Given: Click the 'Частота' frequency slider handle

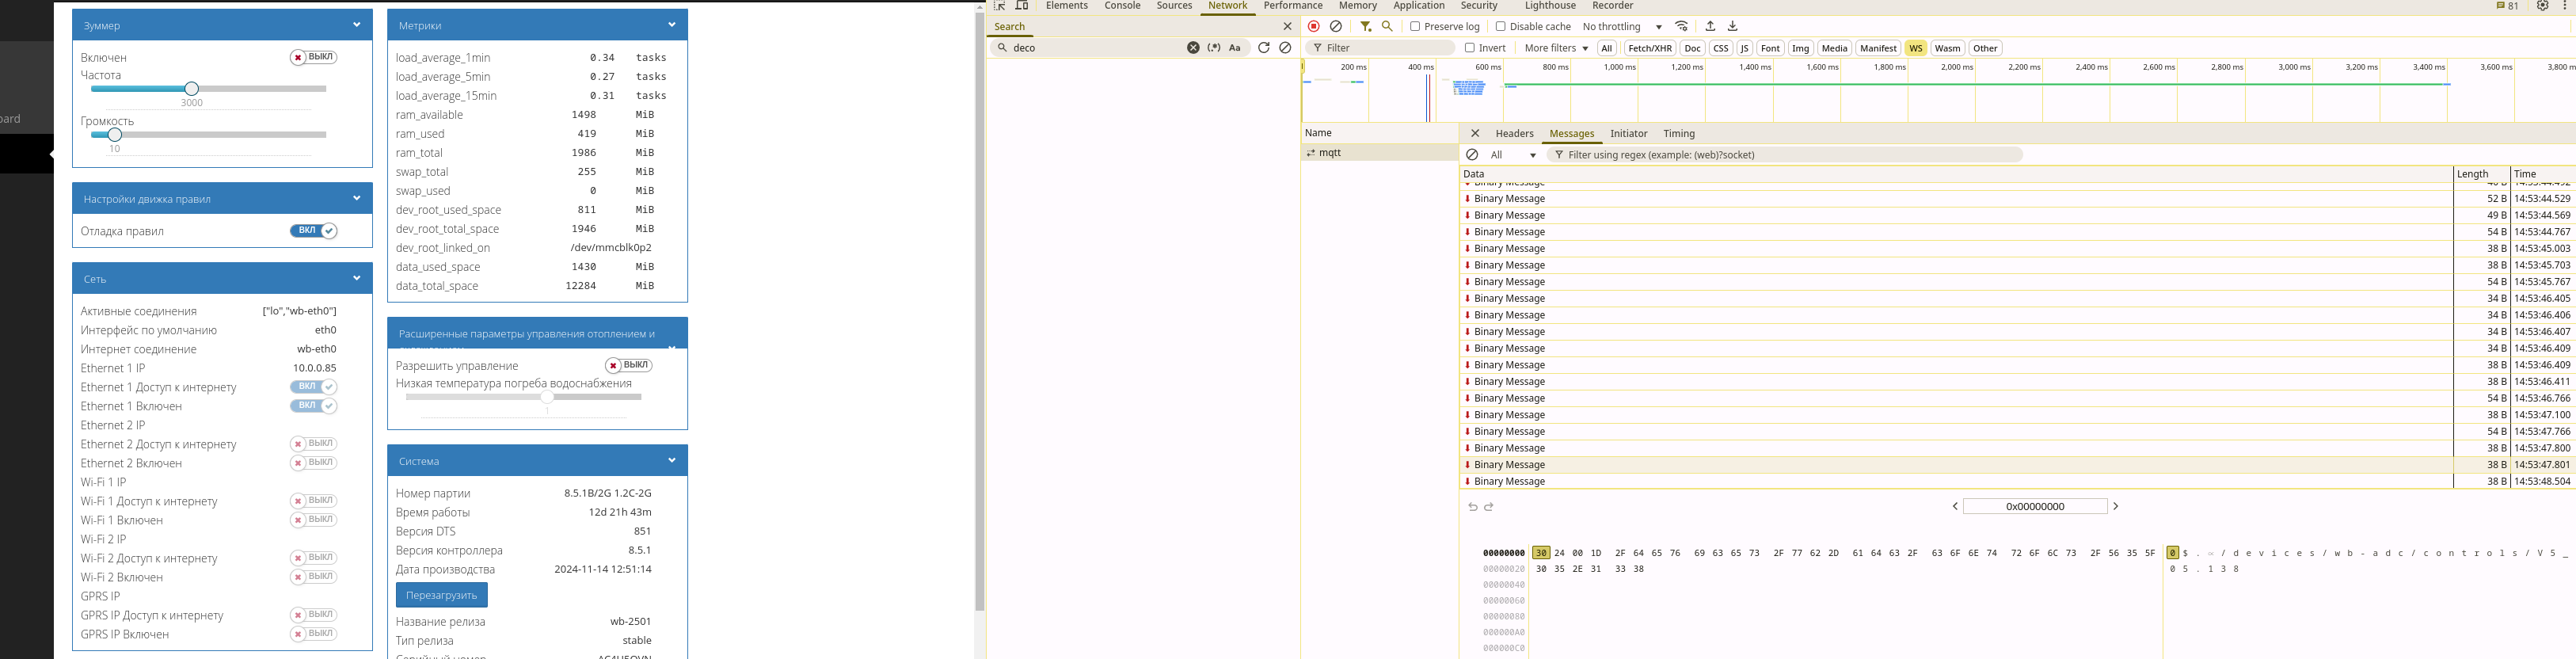Looking at the screenshot, I should pos(192,89).
